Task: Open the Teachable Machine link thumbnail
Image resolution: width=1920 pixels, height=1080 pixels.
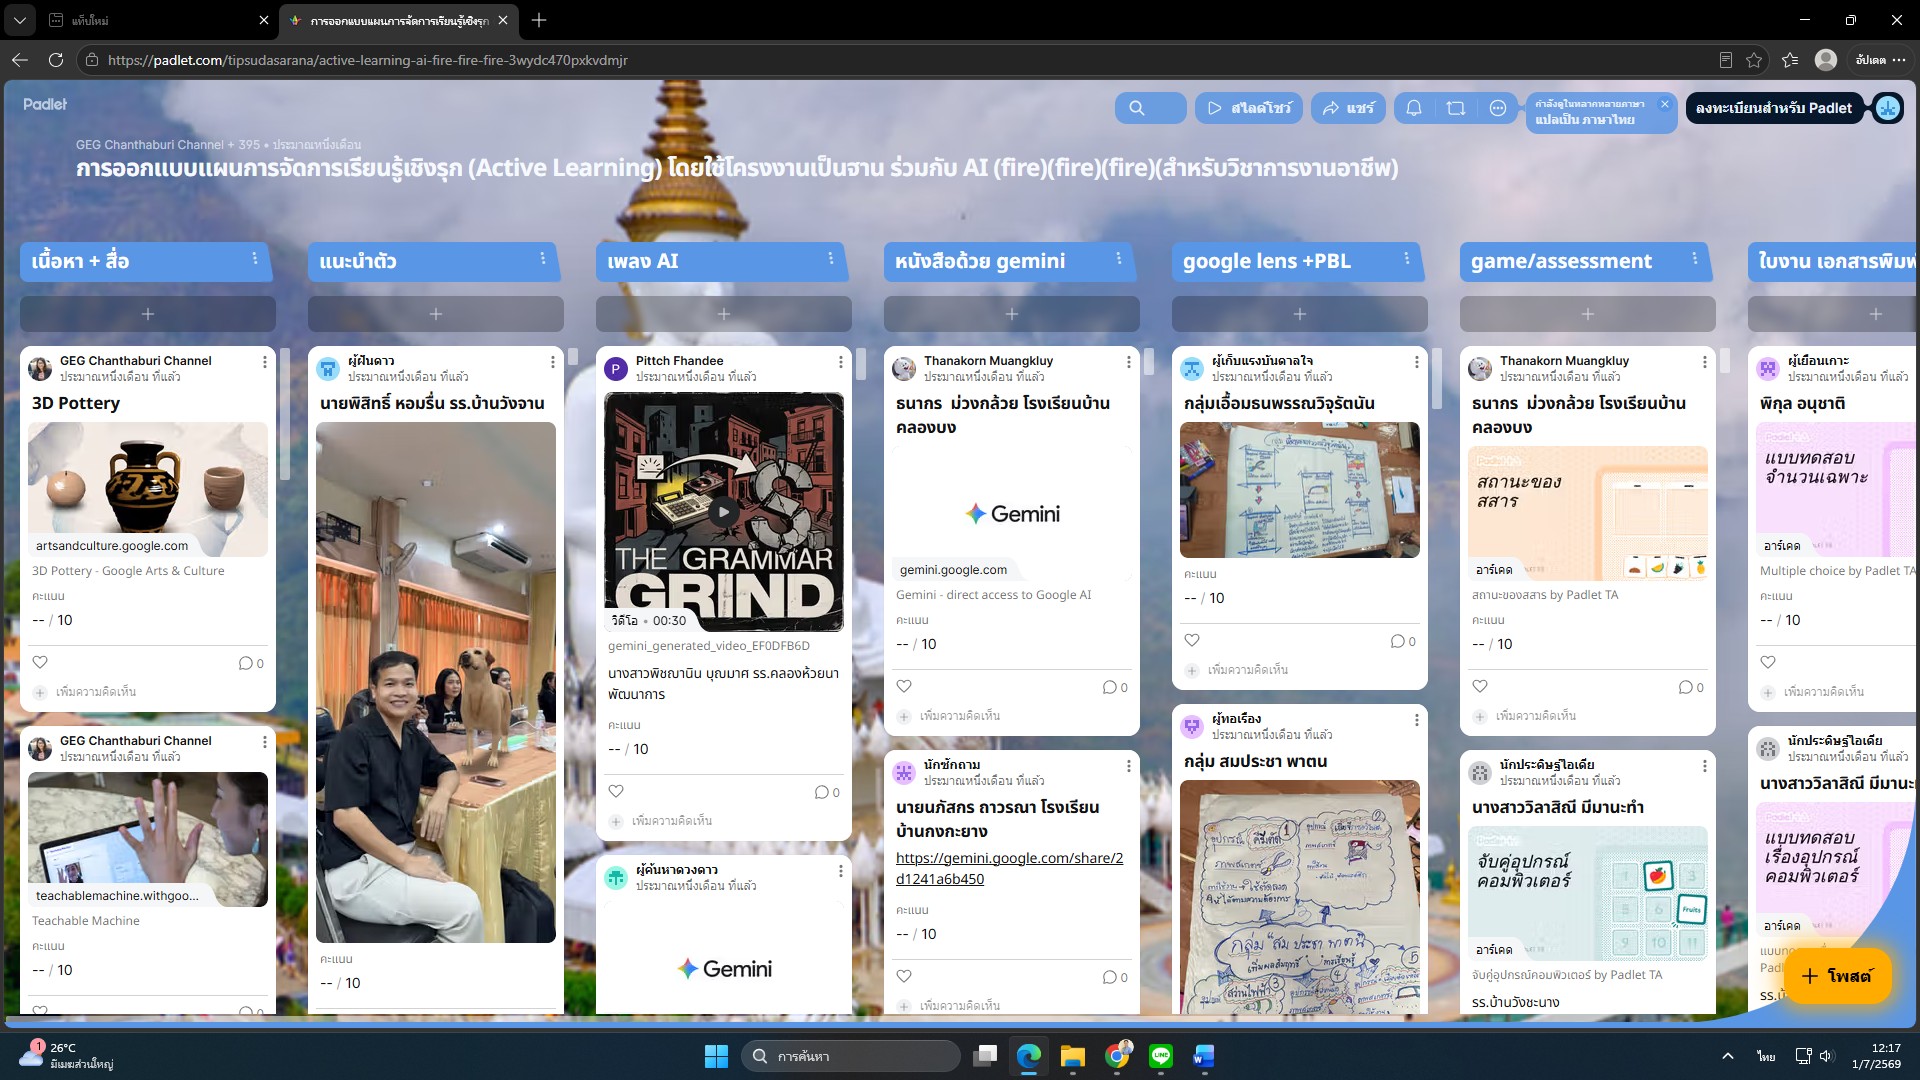Action: click(148, 839)
